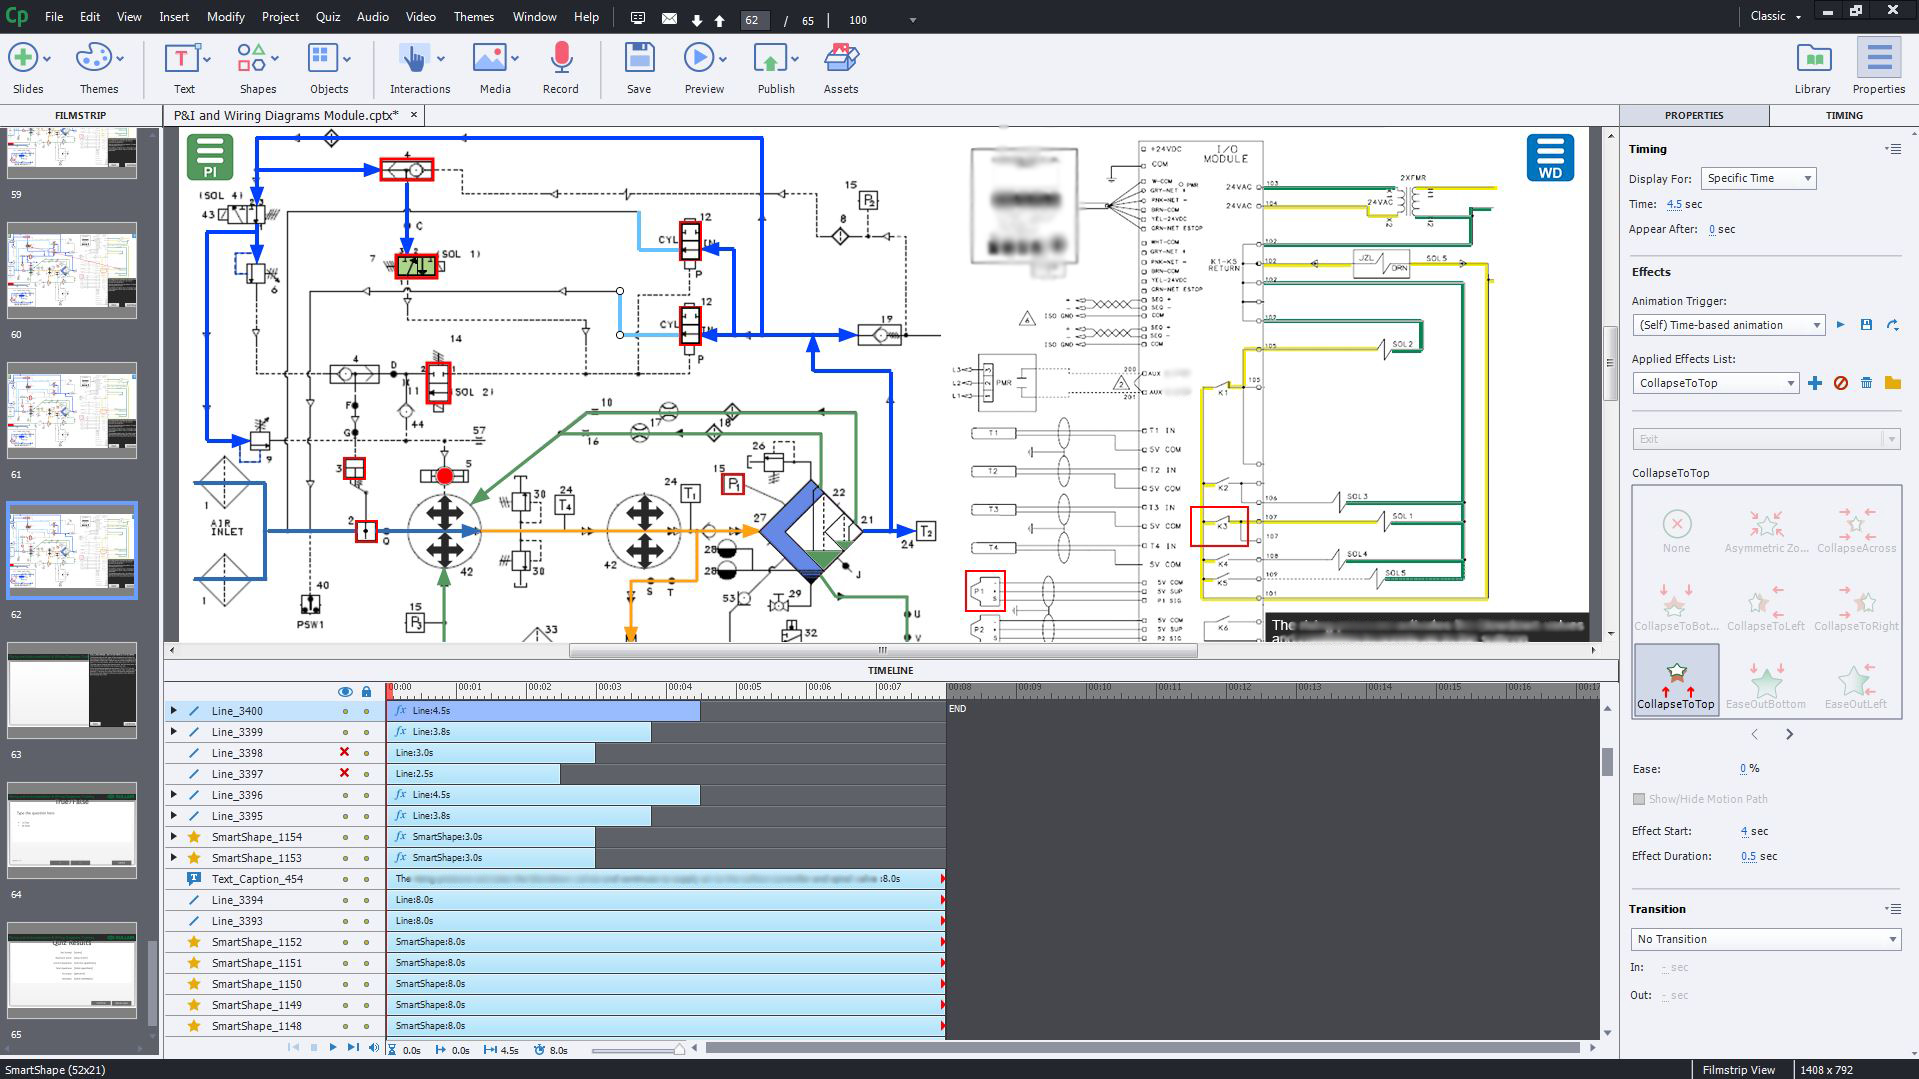Open the Display For dropdown

pyautogui.click(x=1758, y=178)
